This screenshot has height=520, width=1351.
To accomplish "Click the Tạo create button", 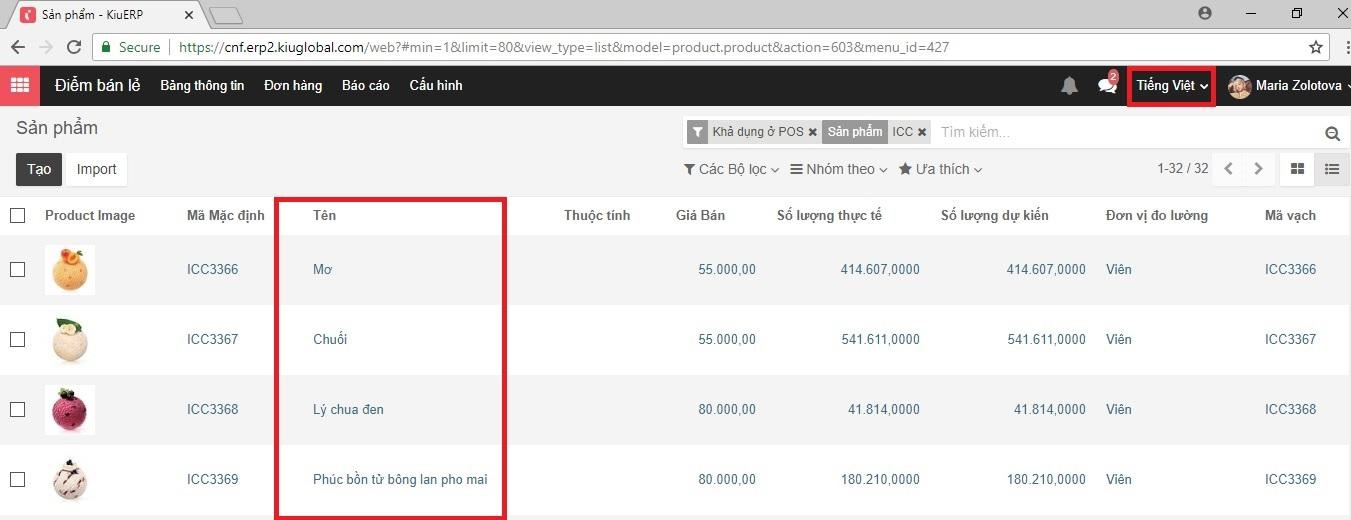I will pyautogui.click(x=39, y=169).
